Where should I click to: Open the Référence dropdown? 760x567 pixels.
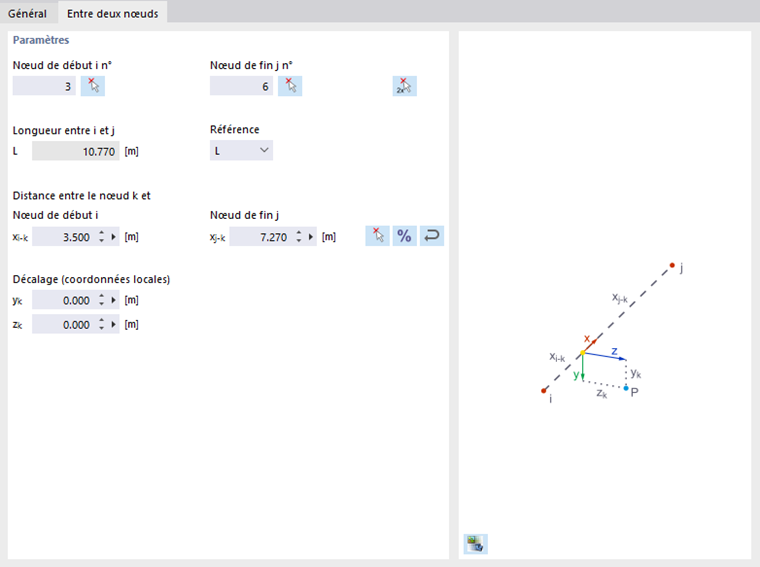(x=241, y=151)
